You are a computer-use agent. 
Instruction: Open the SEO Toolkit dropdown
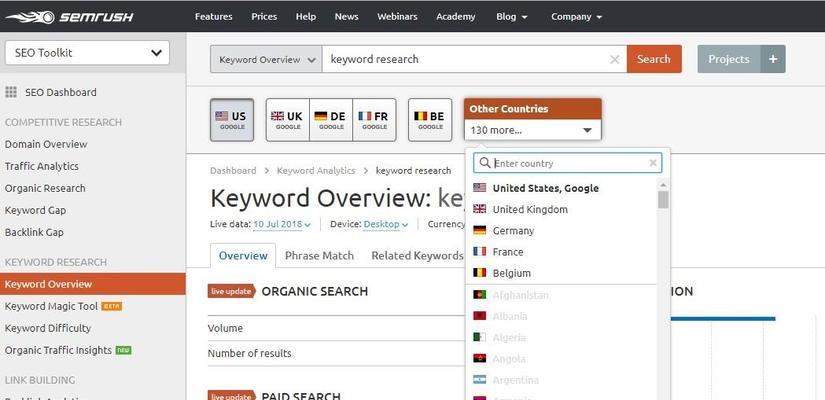tap(87, 53)
